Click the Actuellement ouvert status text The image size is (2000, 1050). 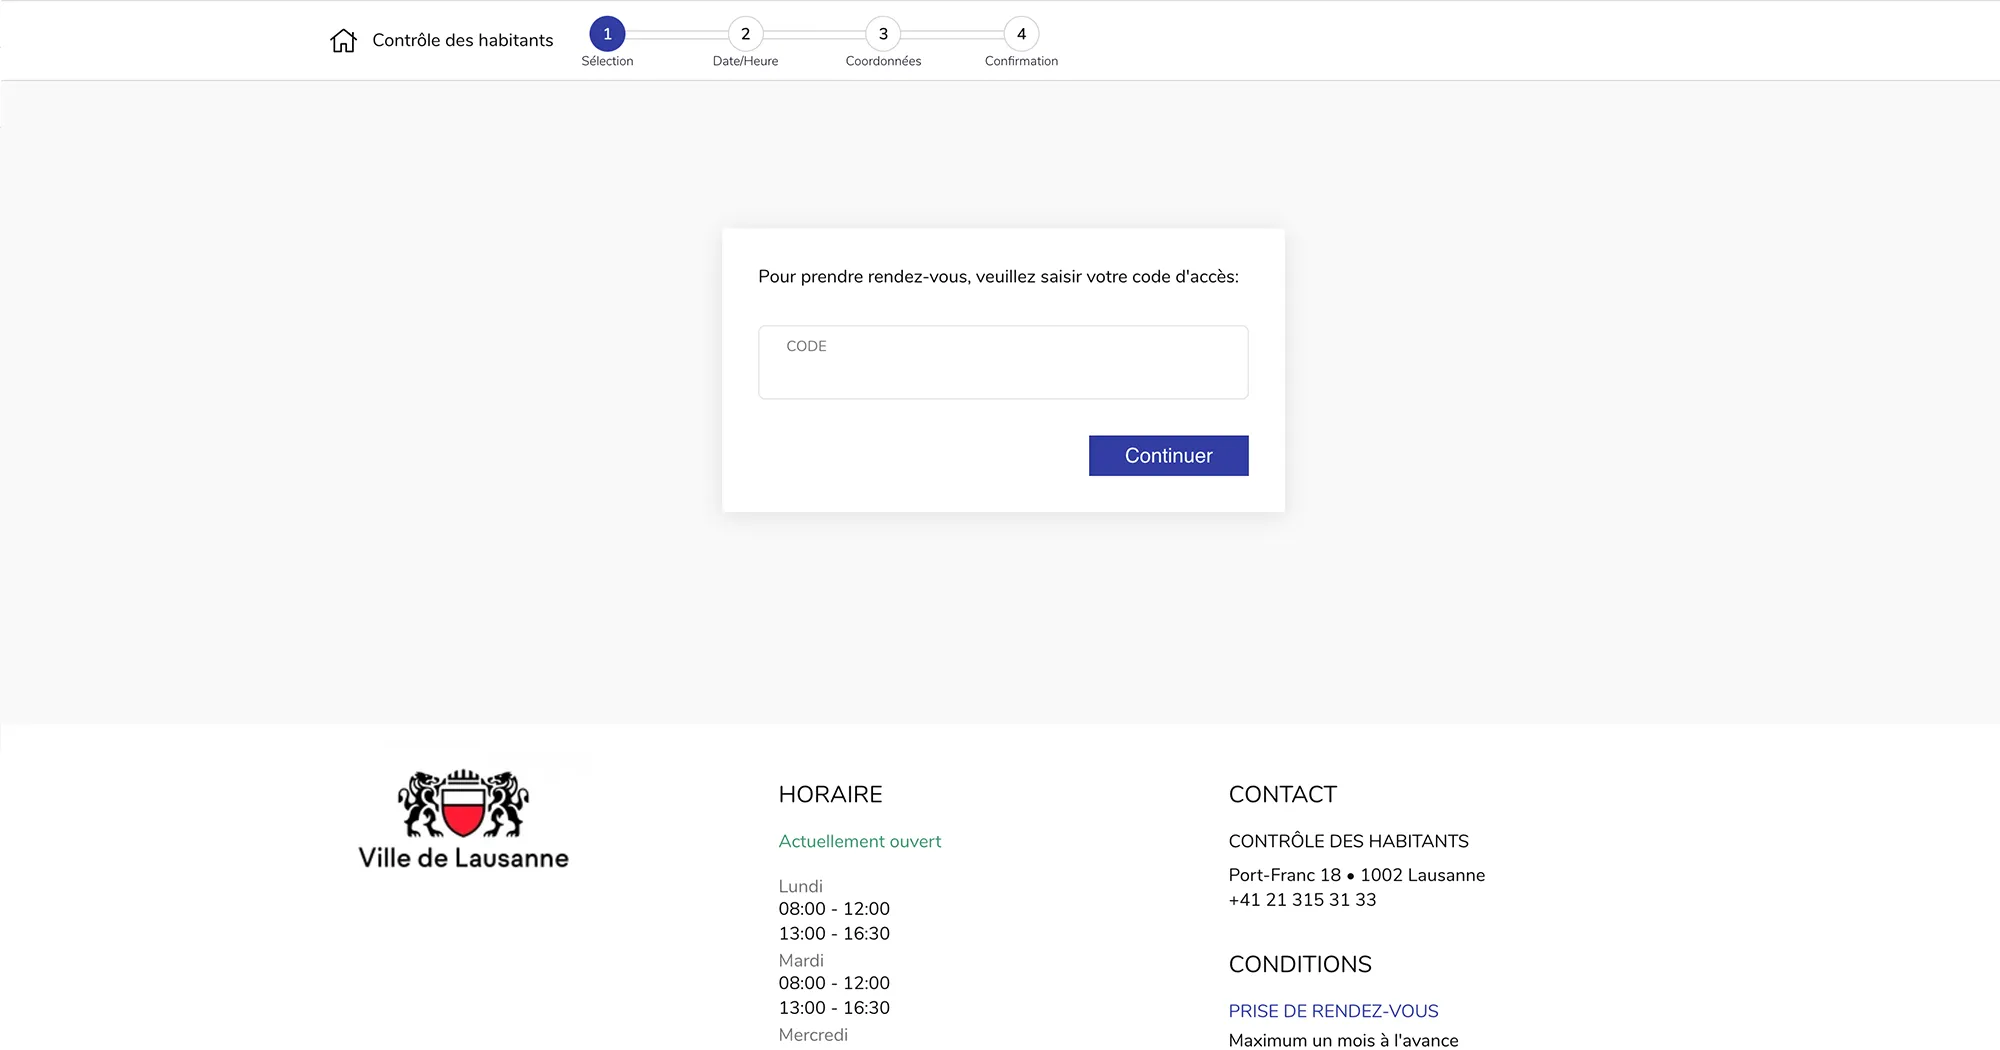tap(859, 842)
